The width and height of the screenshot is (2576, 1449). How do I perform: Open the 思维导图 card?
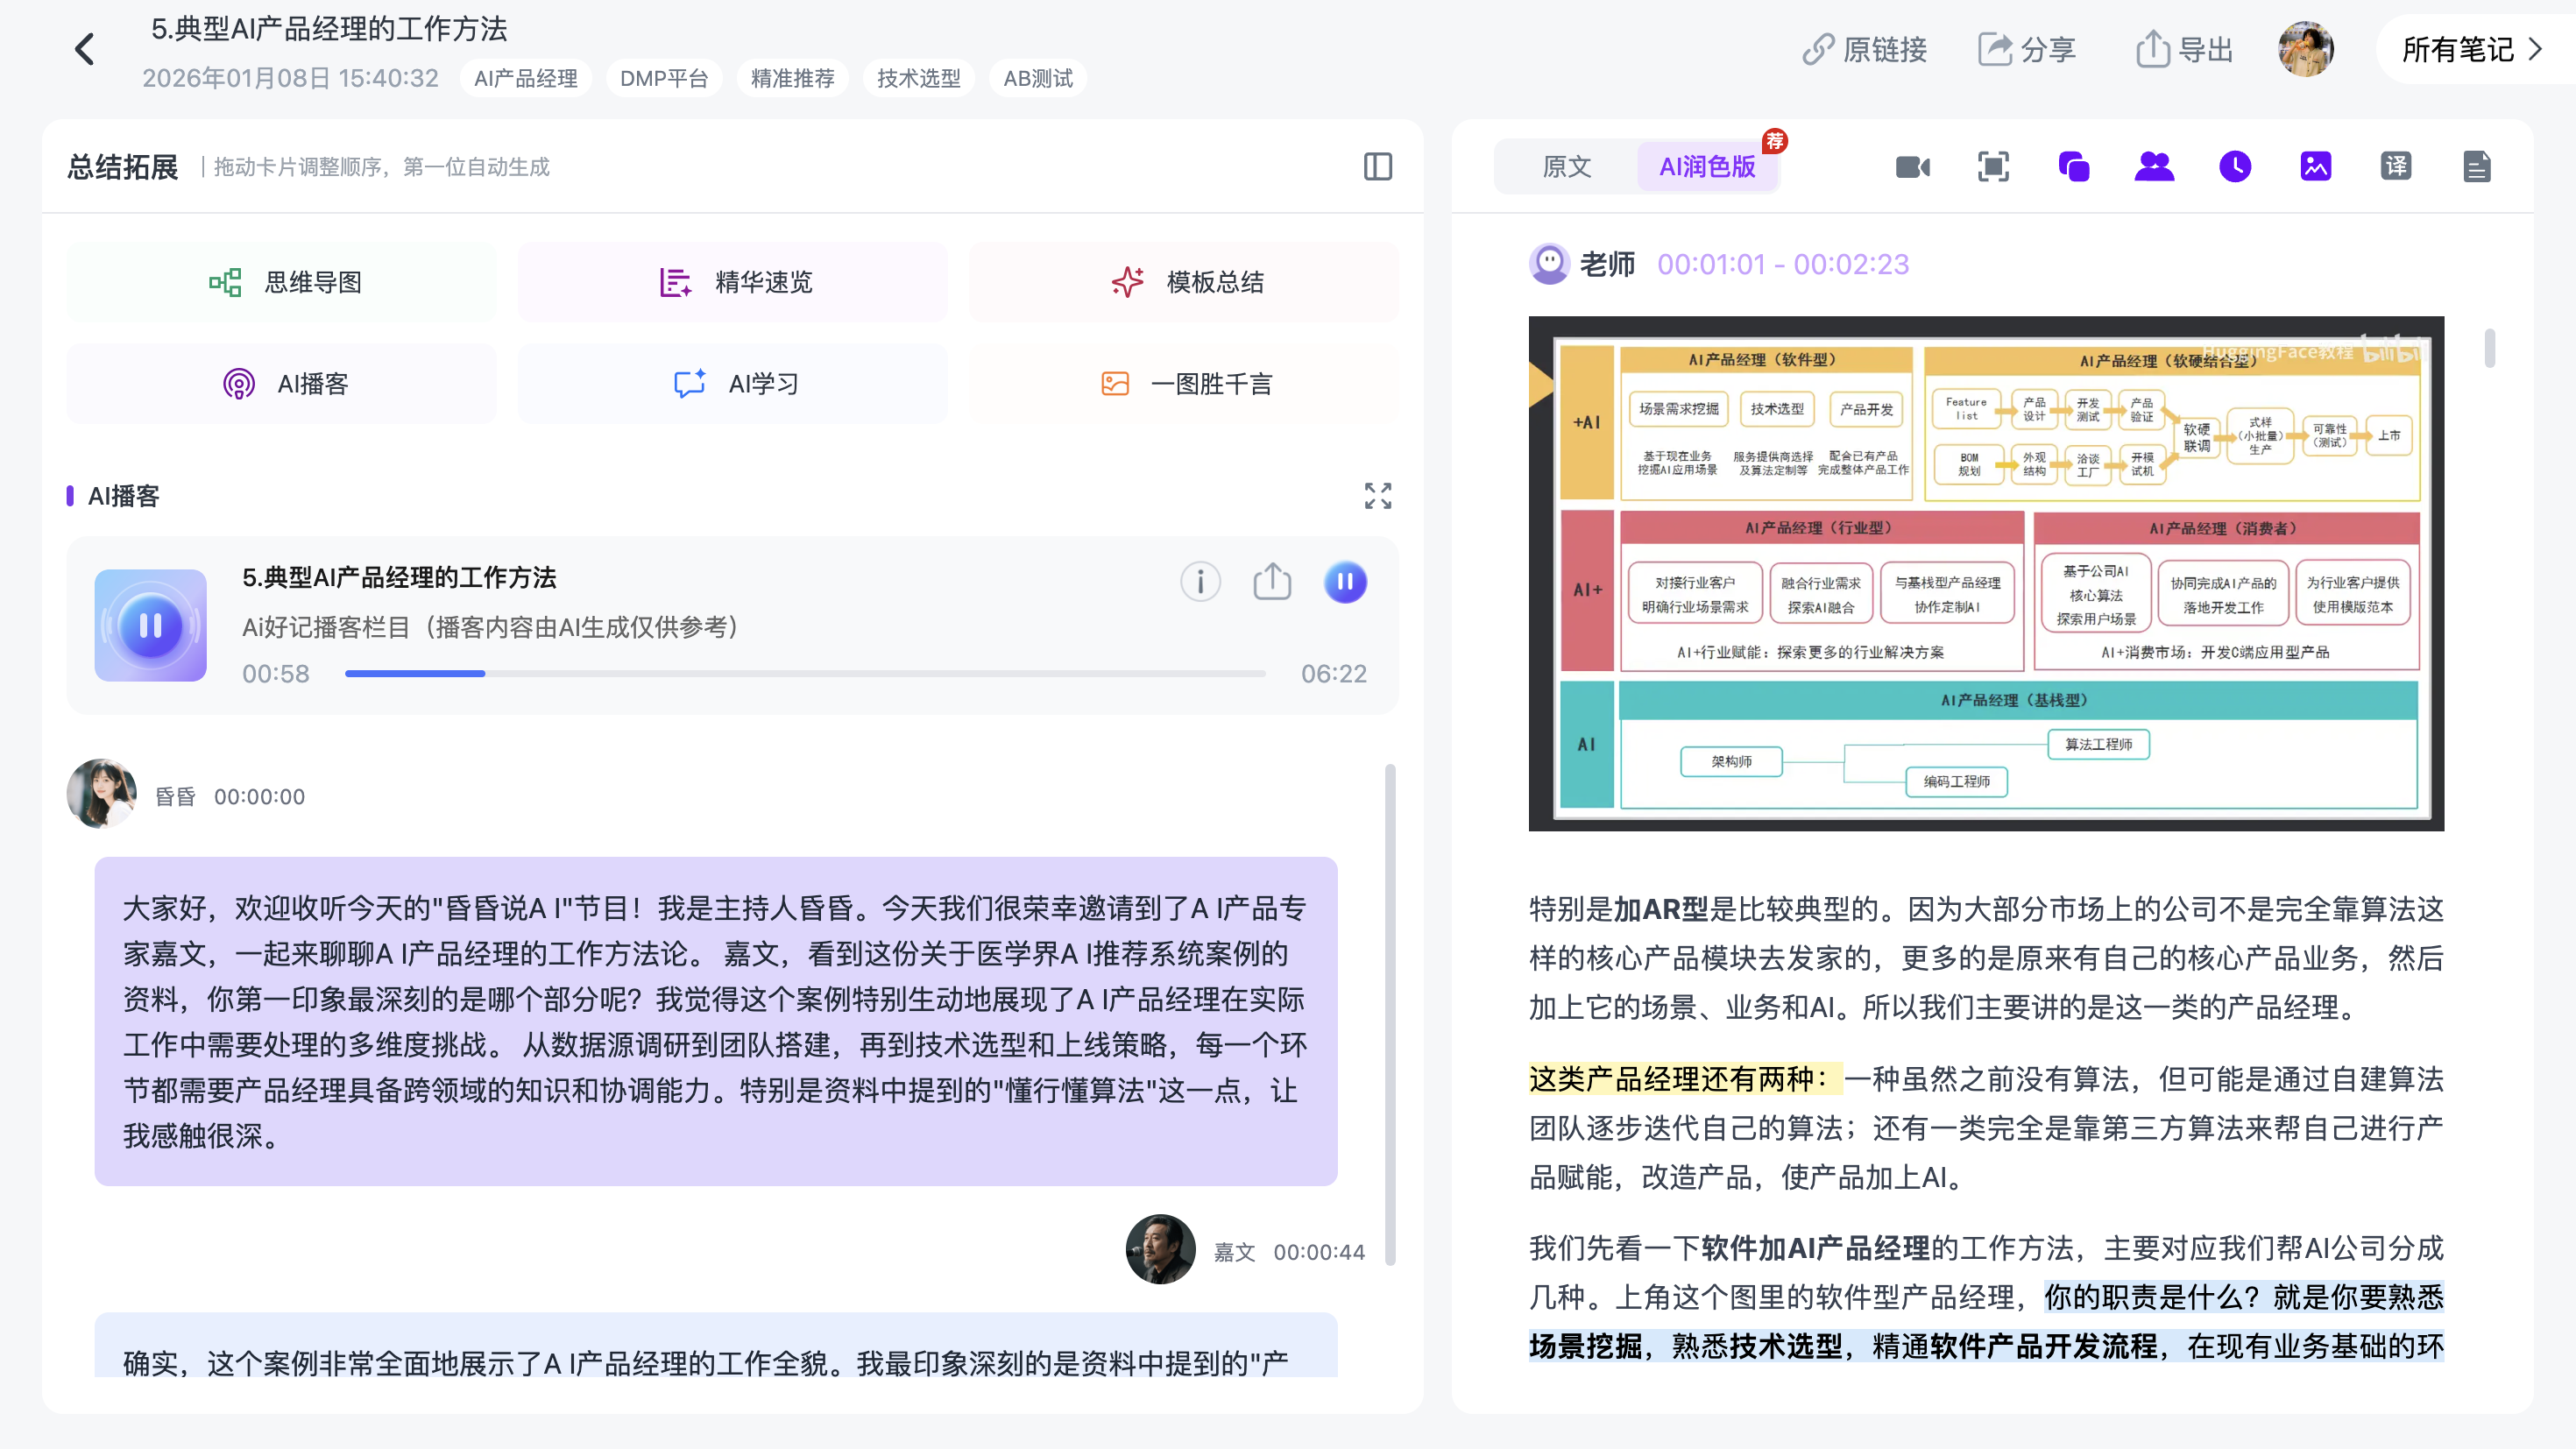[282, 282]
